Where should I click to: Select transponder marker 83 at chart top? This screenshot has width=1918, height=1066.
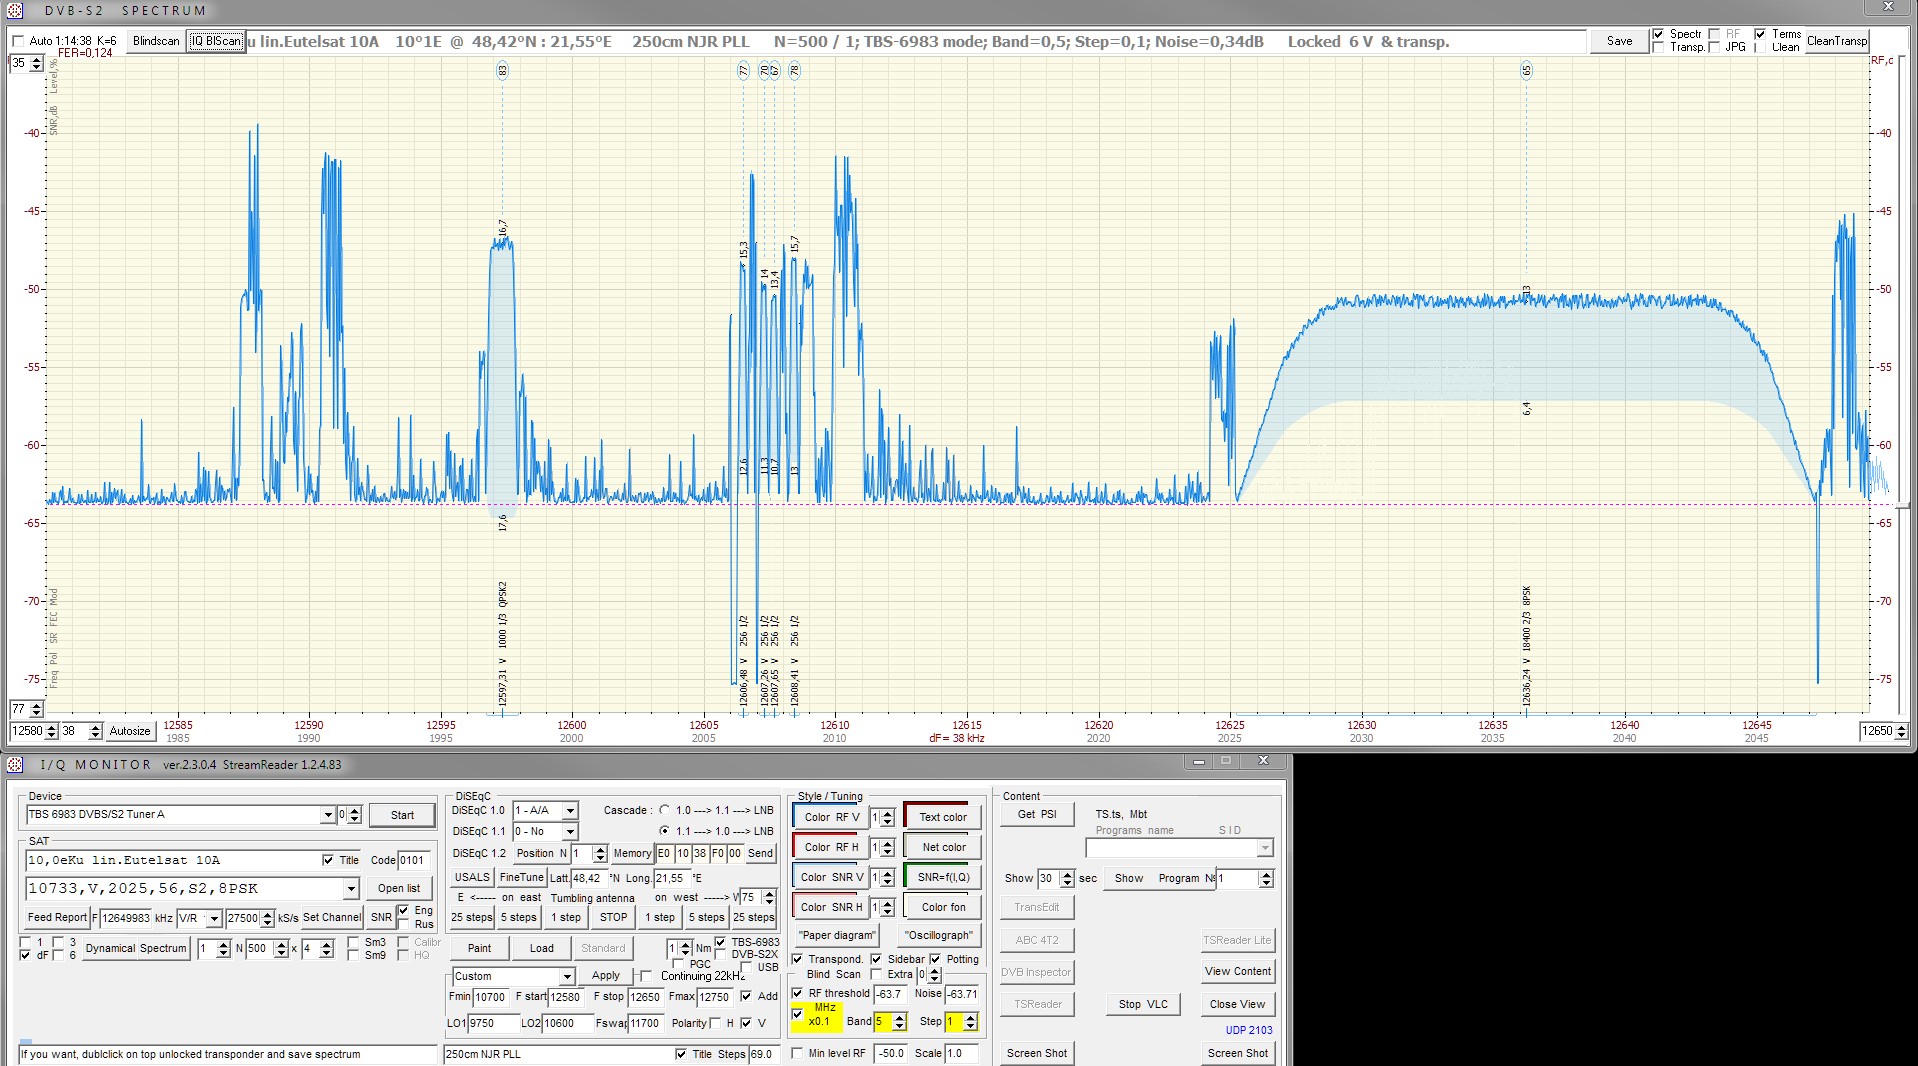pyautogui.click(x=502, y=71)
